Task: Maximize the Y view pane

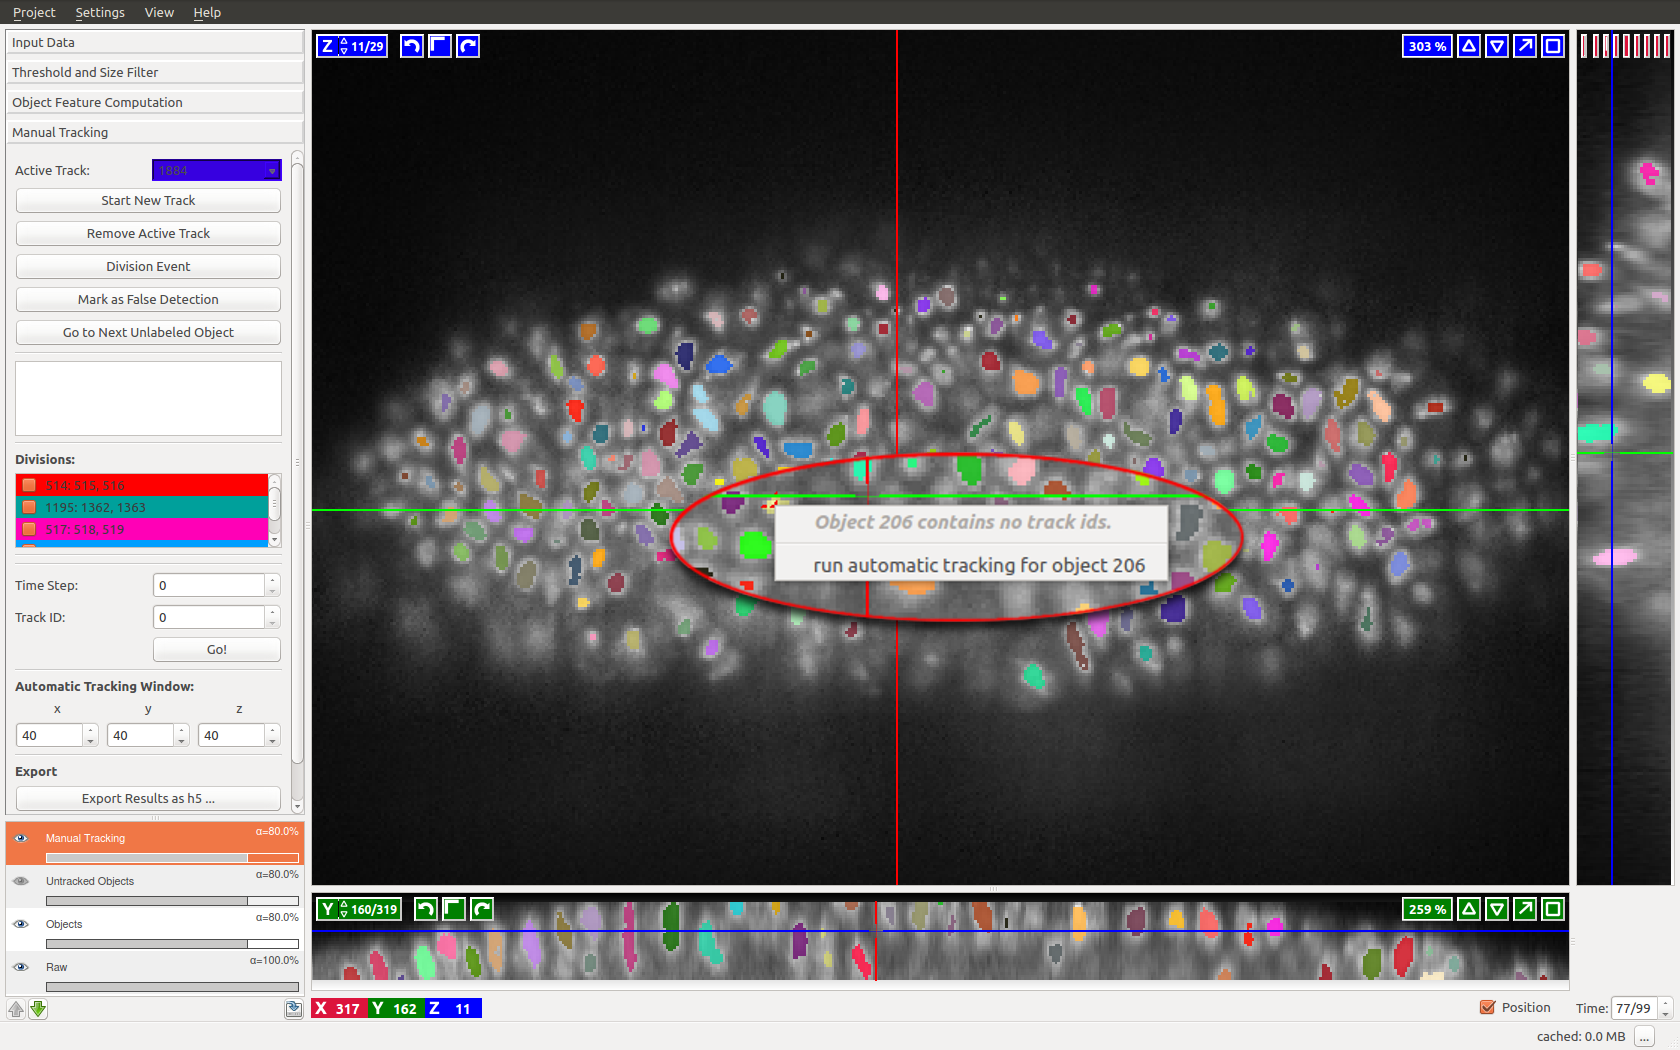Action: [1553, 909]
